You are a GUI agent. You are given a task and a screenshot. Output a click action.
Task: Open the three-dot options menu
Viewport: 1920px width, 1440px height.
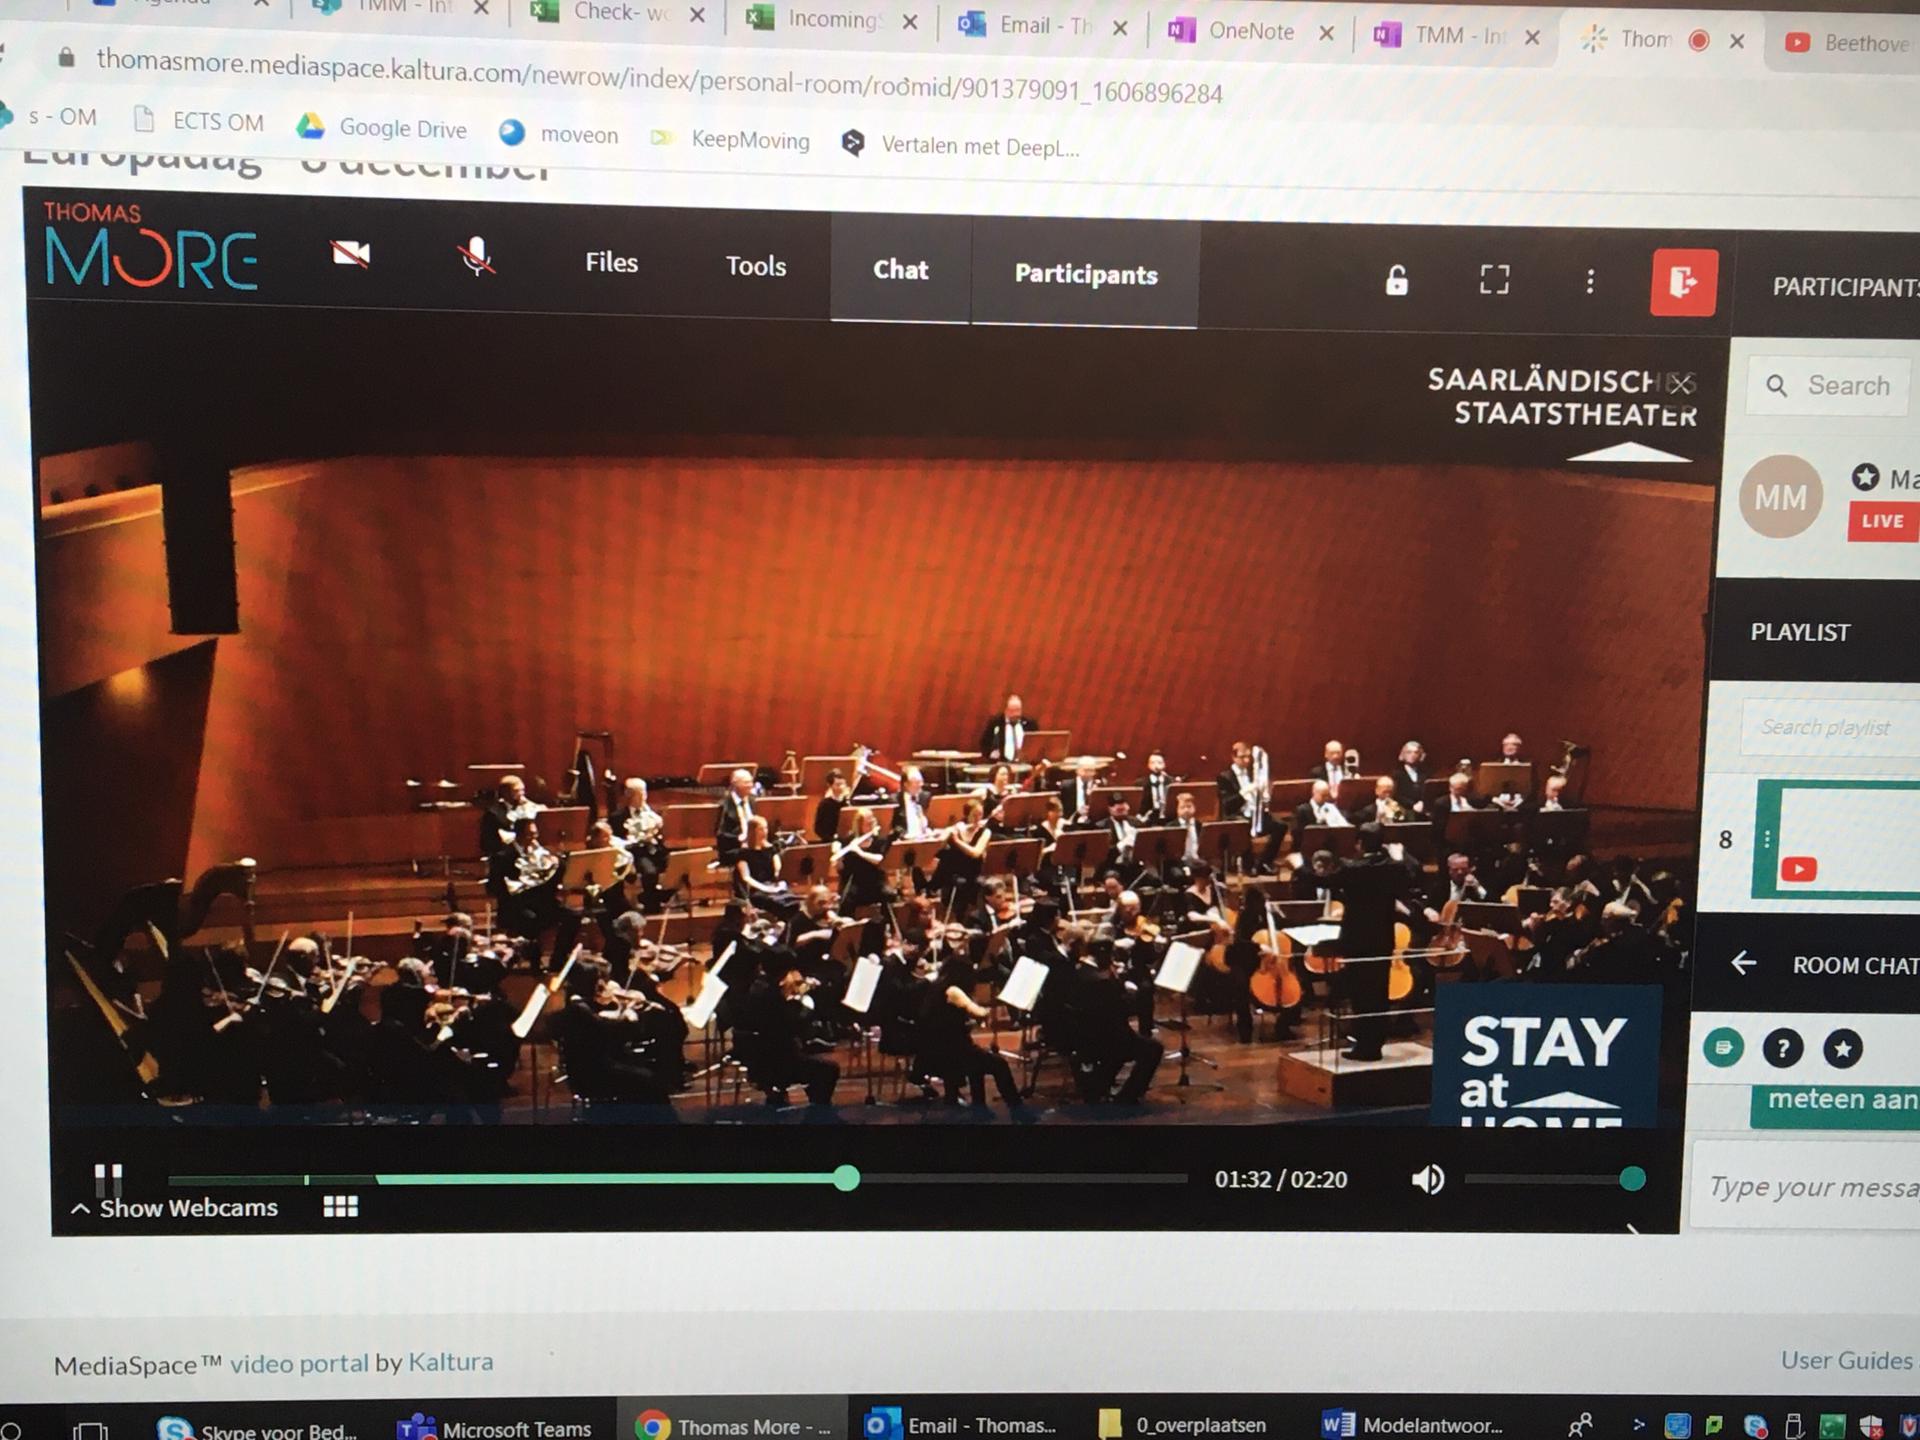(1590, 281)
